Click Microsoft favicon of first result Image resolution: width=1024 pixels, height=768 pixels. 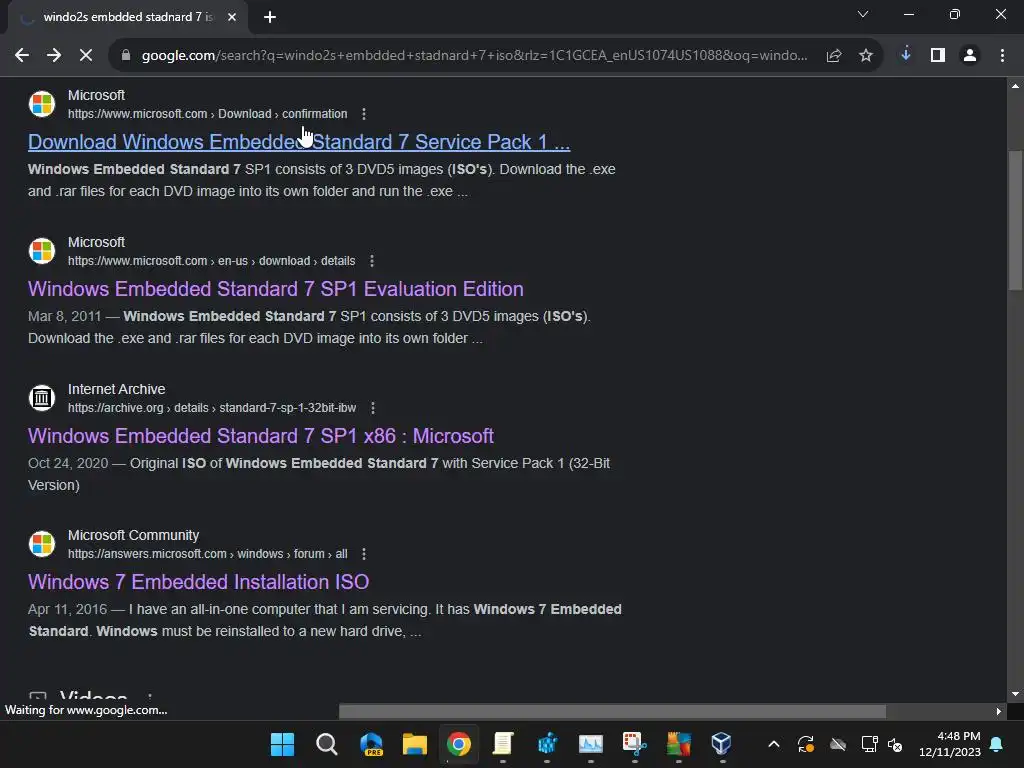click(42, 104)
